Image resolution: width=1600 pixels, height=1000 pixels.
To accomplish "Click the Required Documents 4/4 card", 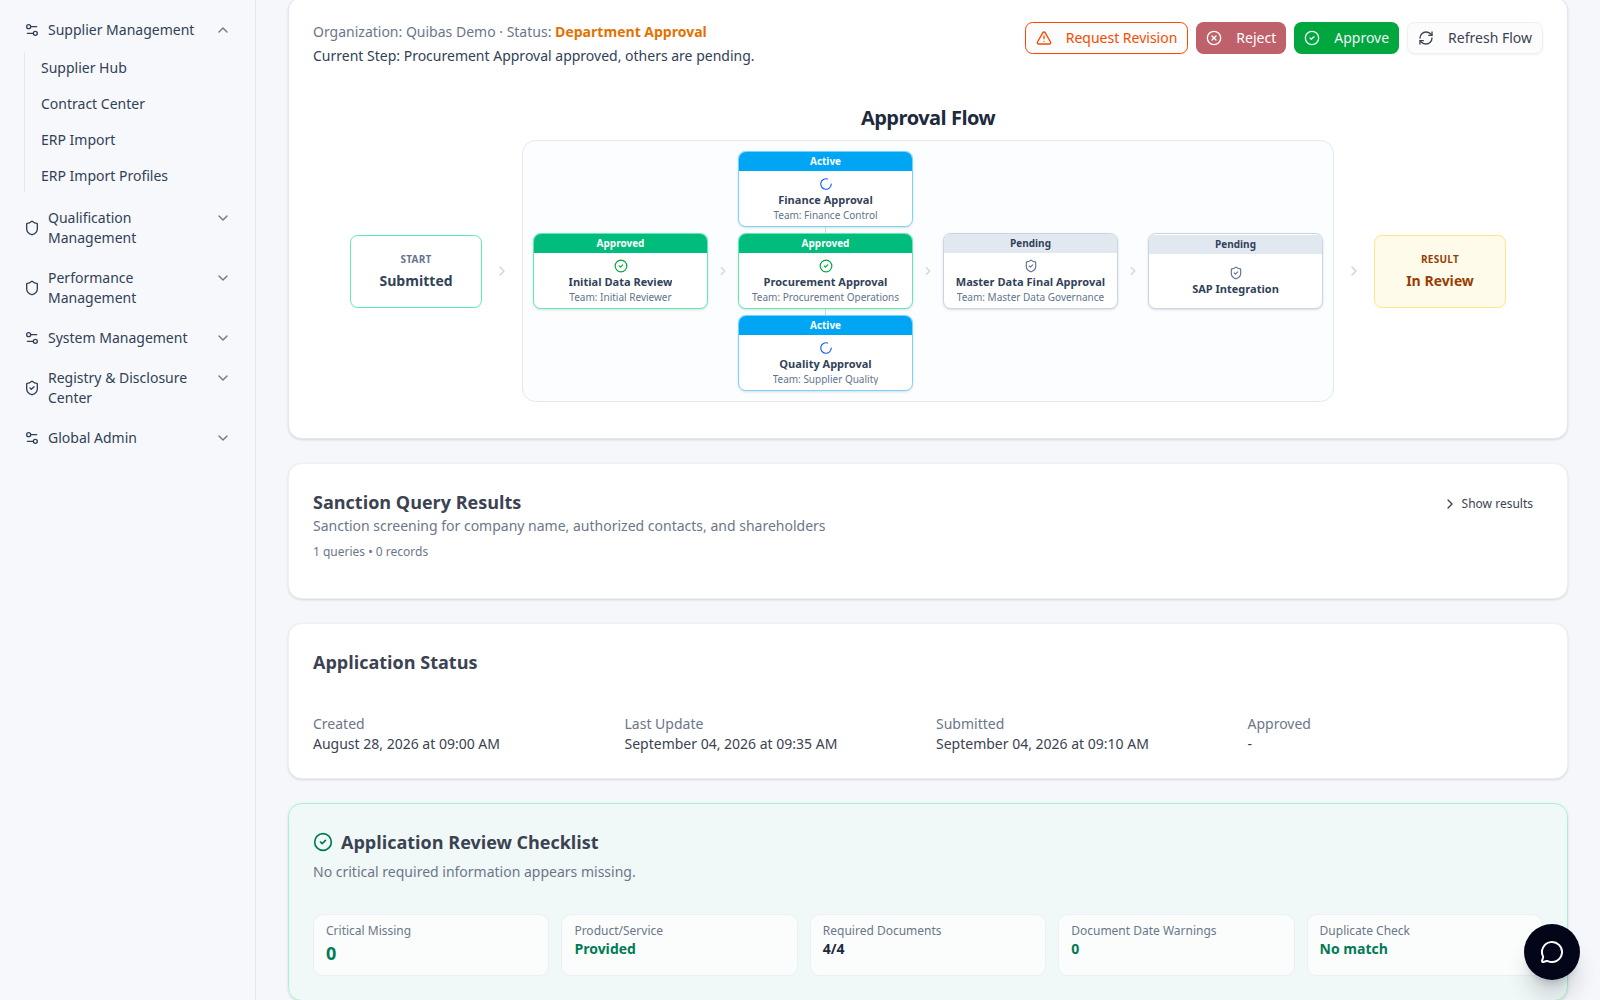I will coord(928,944).
